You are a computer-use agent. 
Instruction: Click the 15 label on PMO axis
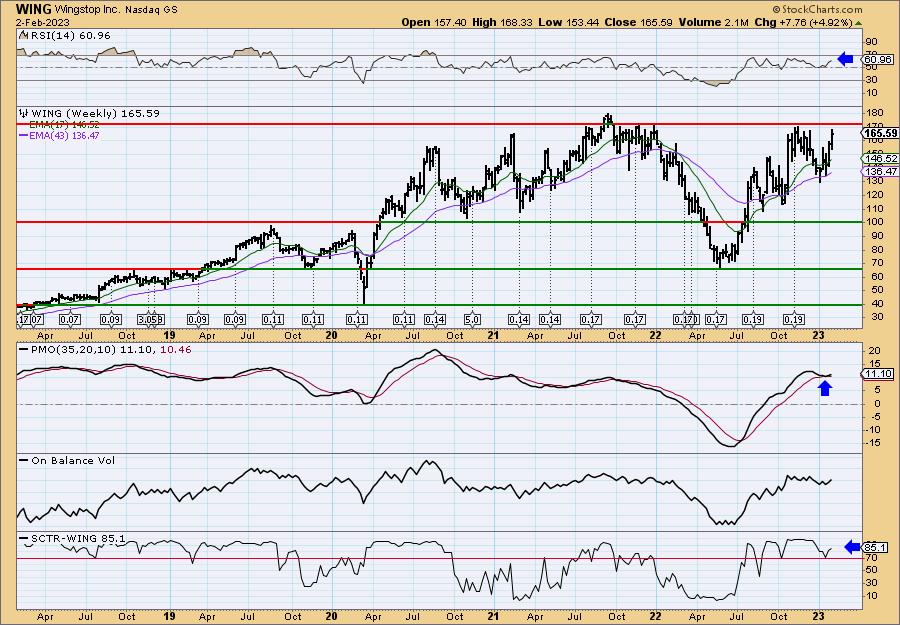click(875, 363)
